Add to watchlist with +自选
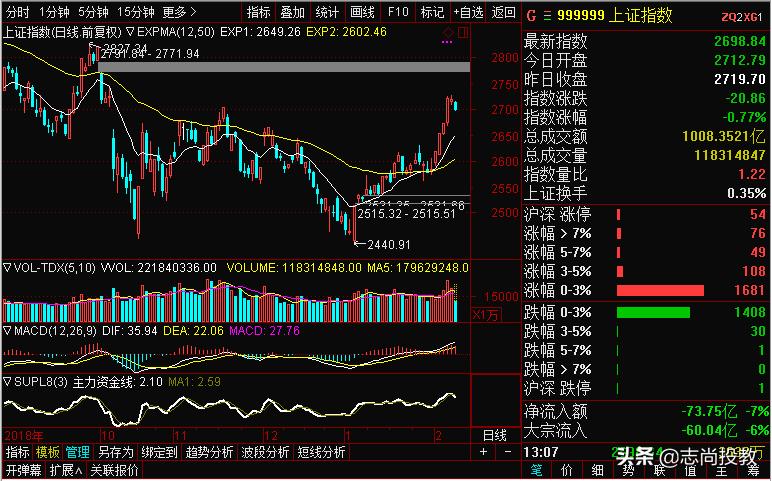Viewport: 772px width, 481px height. click(x=468, y=12)
